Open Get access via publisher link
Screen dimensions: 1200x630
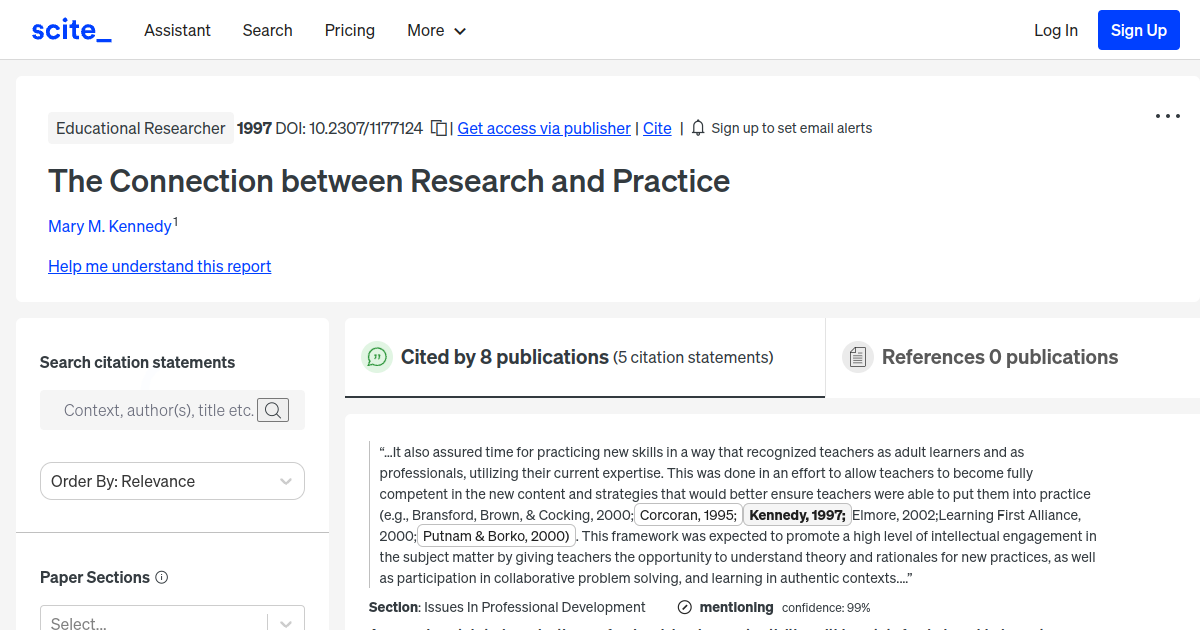[543, 128]
